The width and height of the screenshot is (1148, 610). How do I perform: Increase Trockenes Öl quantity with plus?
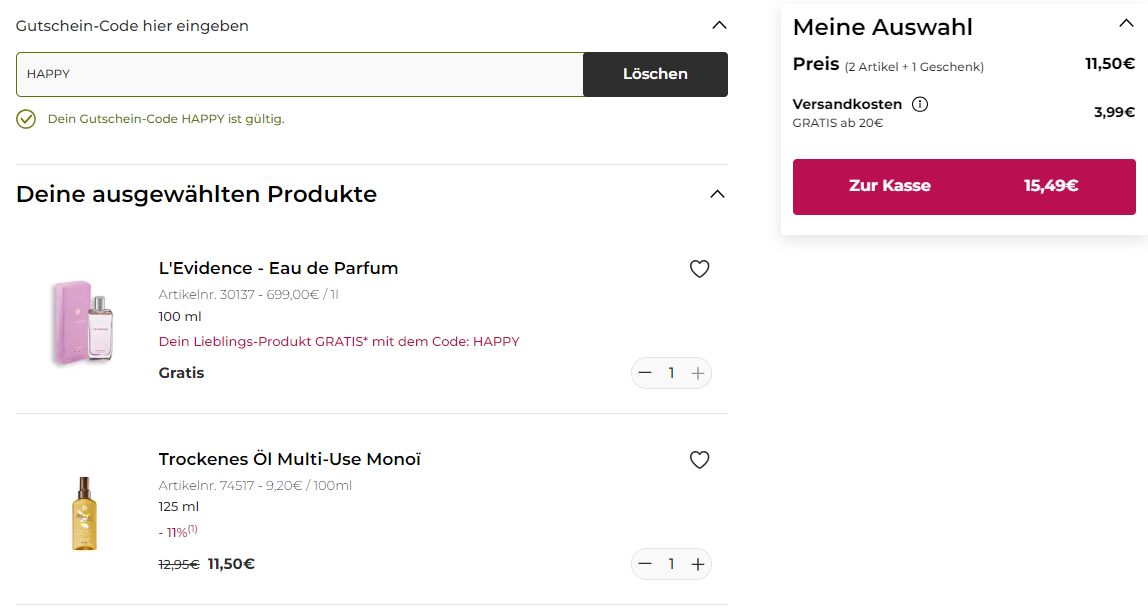point(698,564)
